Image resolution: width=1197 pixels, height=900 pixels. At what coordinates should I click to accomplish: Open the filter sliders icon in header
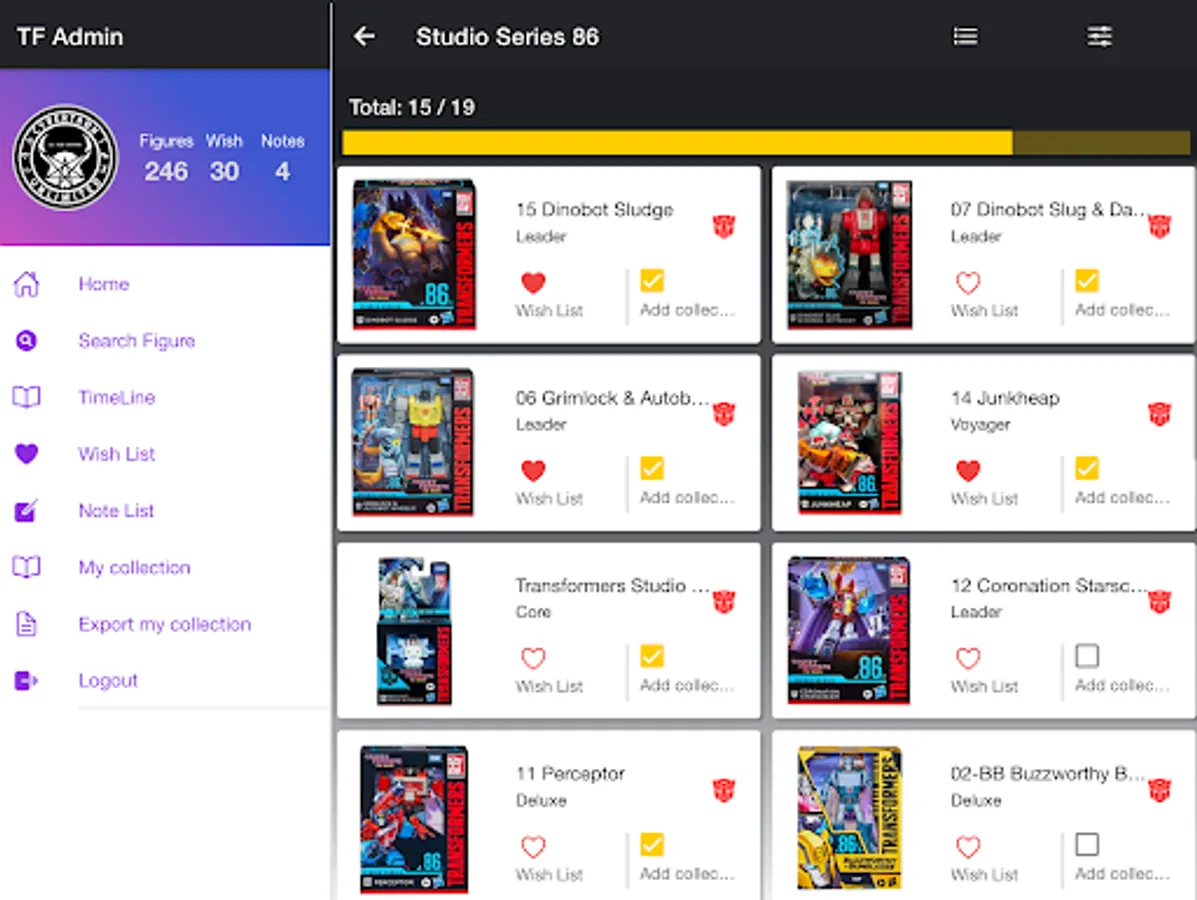(x=1099, y=36)
